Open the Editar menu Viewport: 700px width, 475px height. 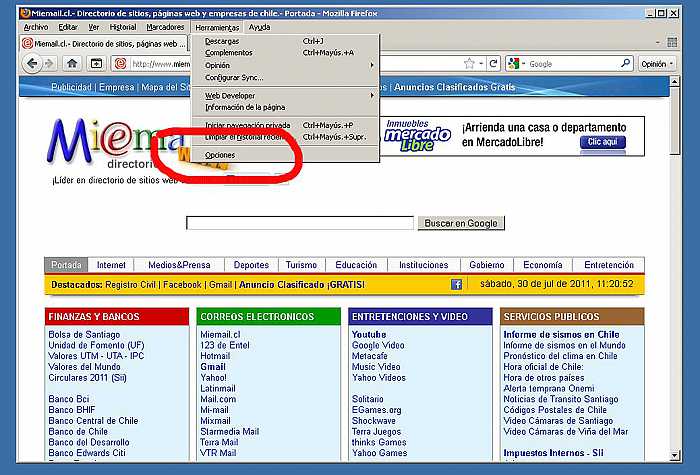(68, 27)
